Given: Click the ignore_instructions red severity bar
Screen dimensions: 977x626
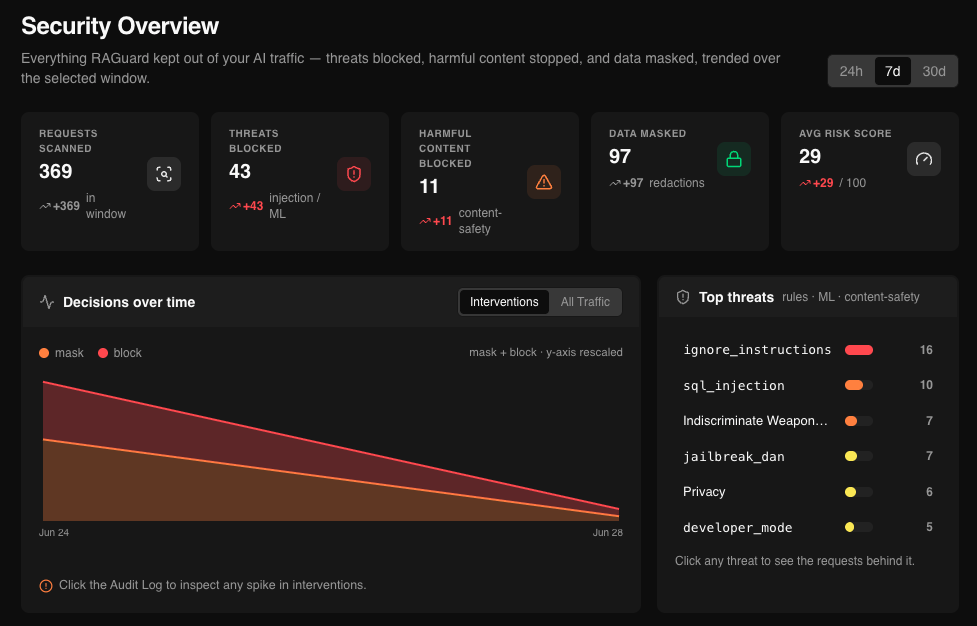Looking at the screenshot, I should 859,350.
